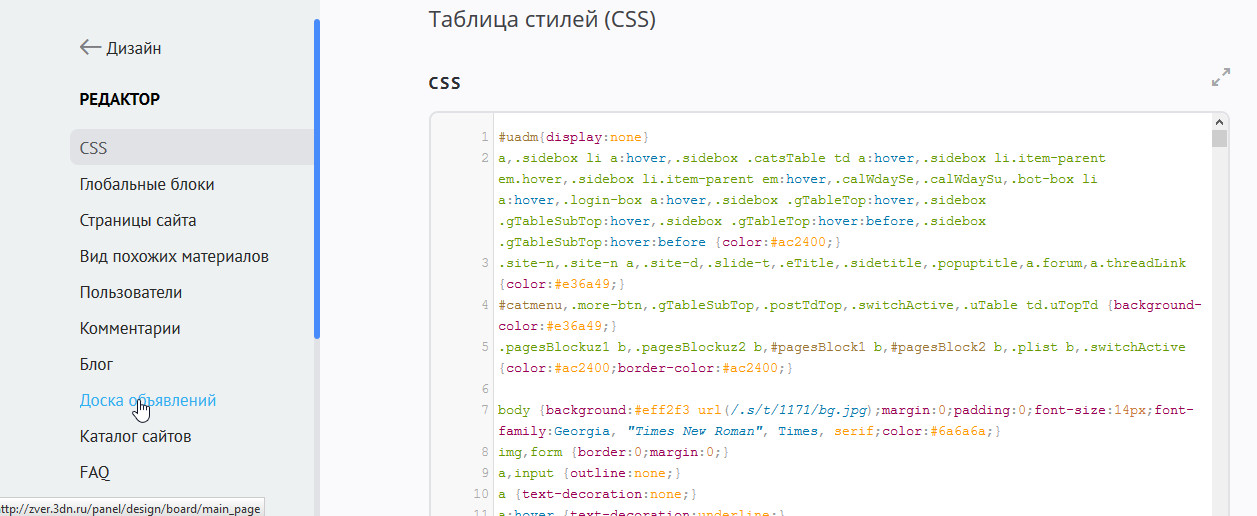Open Доска объявлений section
Image resolution: width=1257 pixels, height=516 pixels.
coord(148,400)
